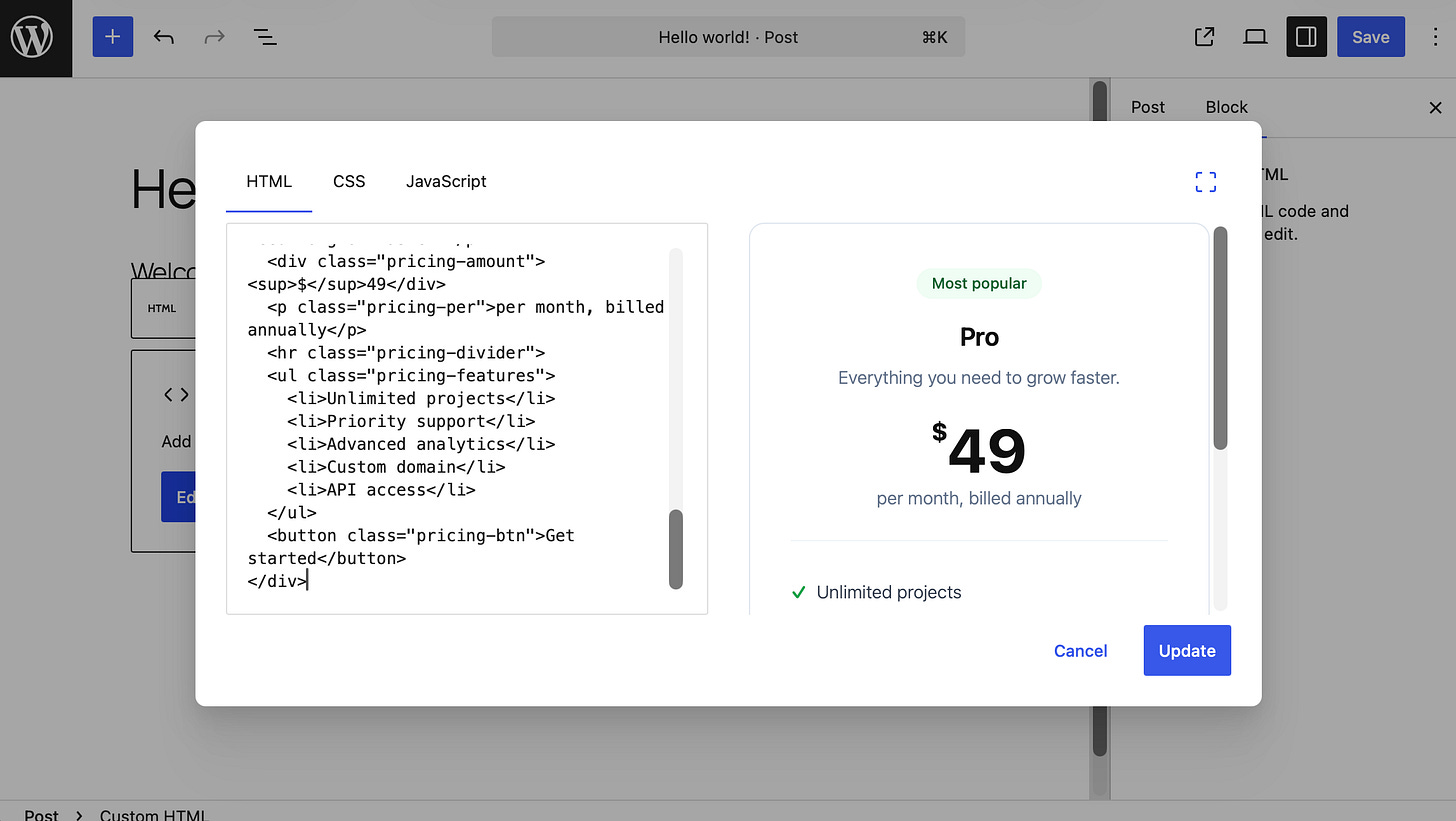The height and width of the screenshot is (821, 1456).
Task: Open the document overview list icon
Action: point(265,37)
